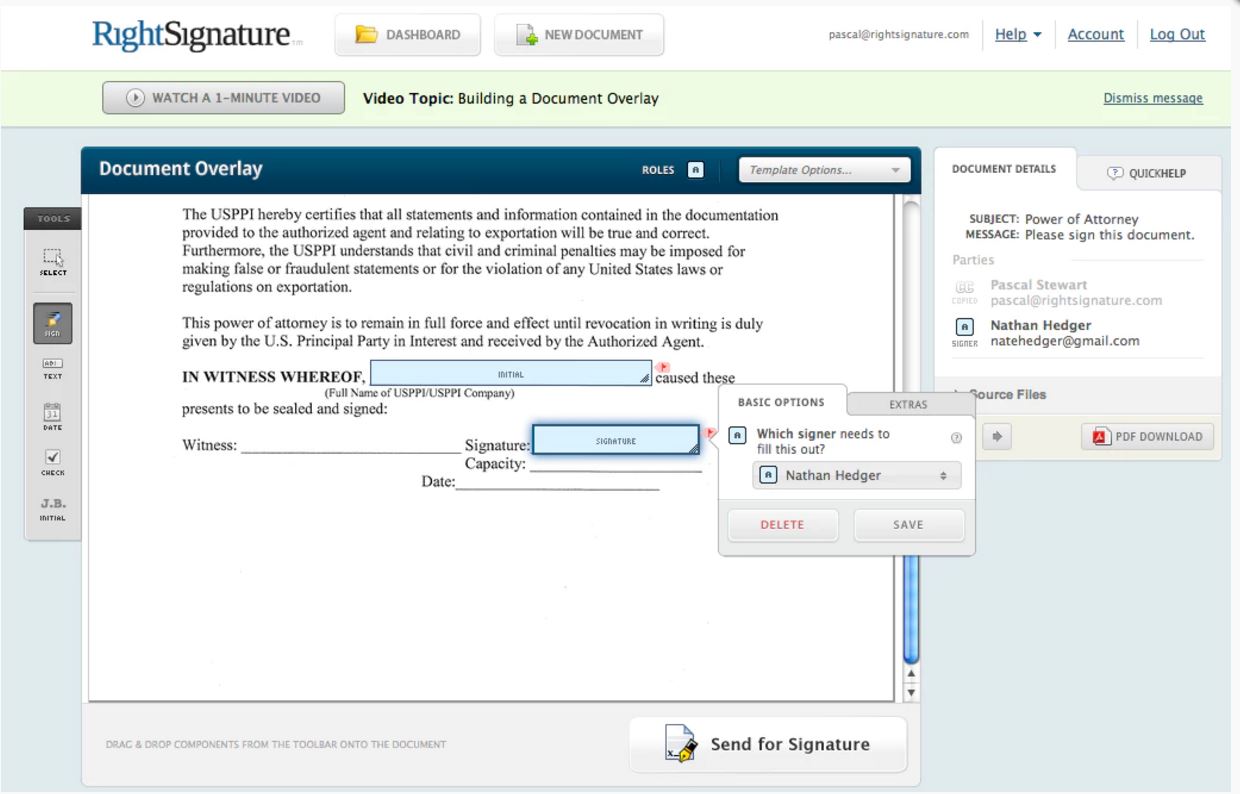This screenshot has width=1240, height=794.
Task: Click the Power of Attorney subject text
Action: click(1081, 219)
